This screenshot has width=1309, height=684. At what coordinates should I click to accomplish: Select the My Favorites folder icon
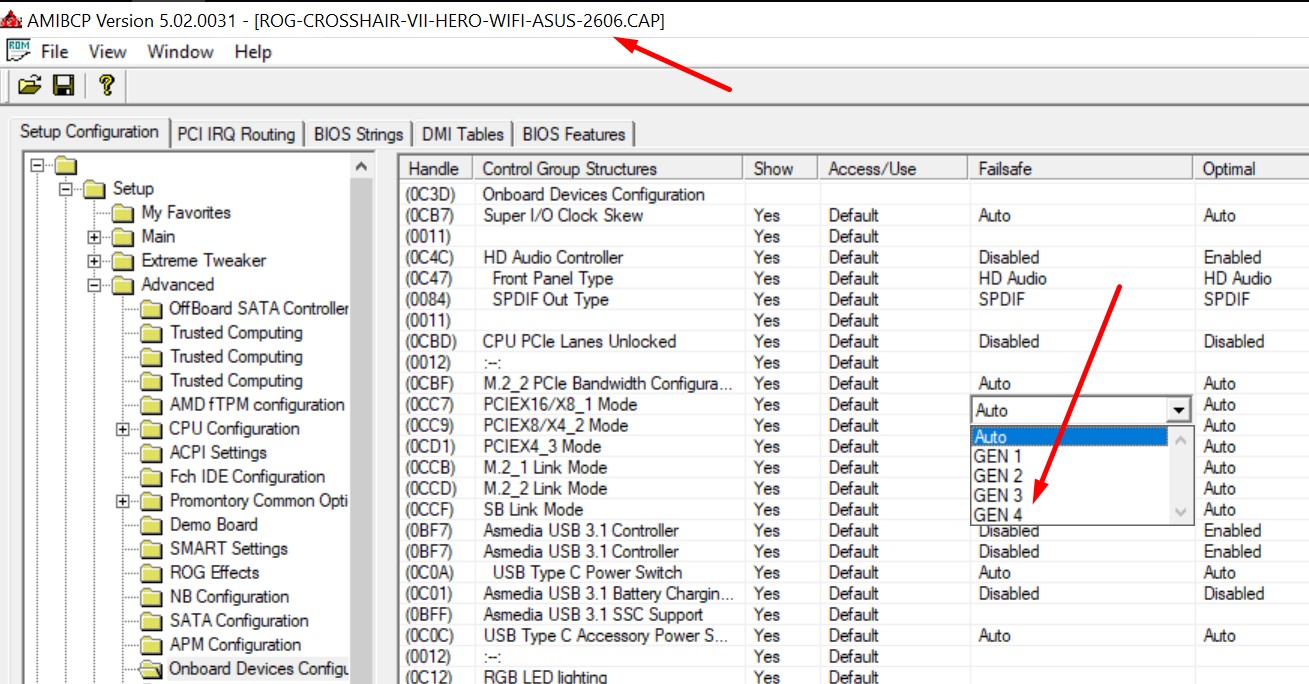tap(123, 213)
